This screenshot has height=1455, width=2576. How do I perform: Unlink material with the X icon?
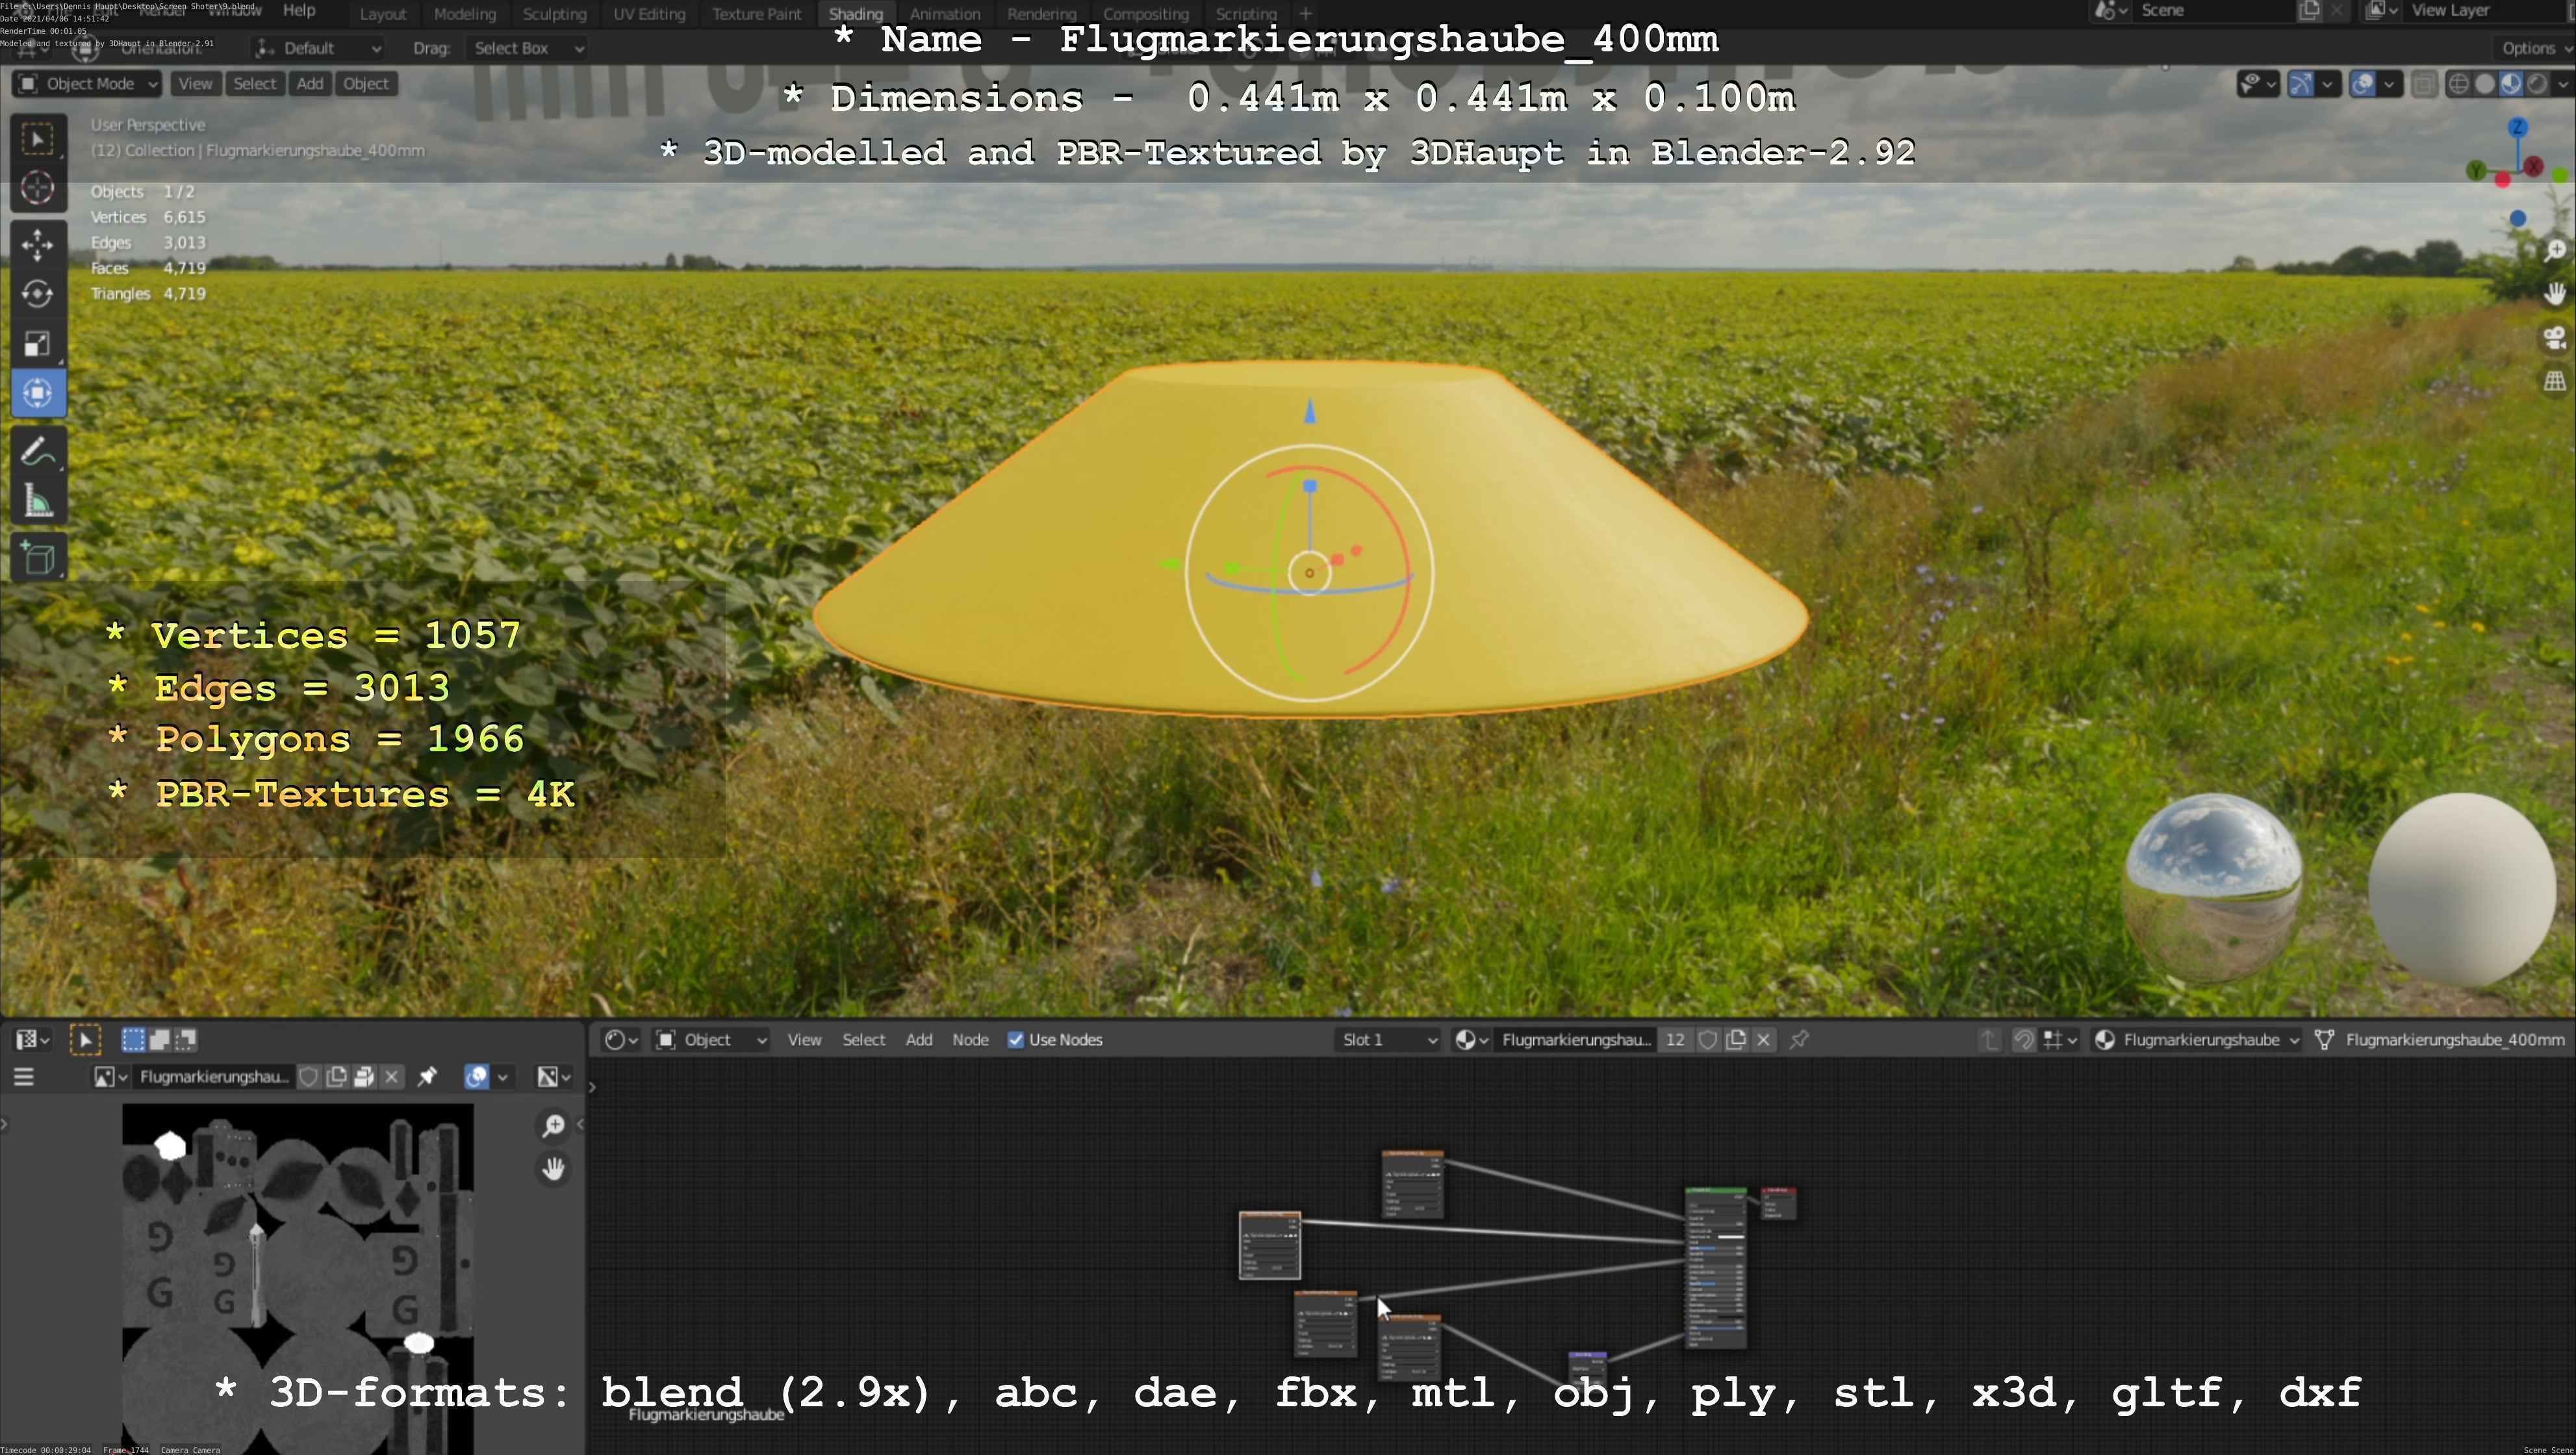coord(1764,1040)
